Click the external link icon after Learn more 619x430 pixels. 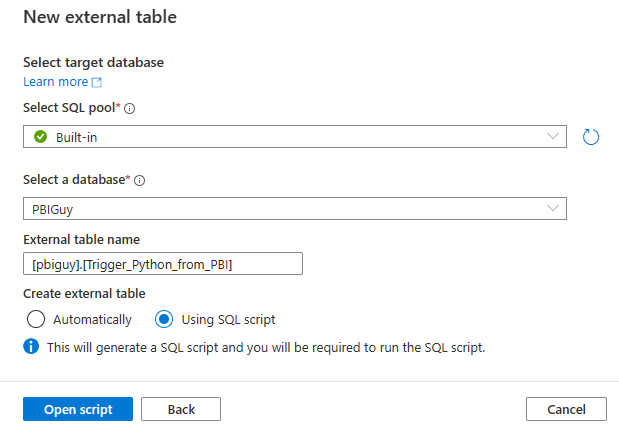click(97, 82)
